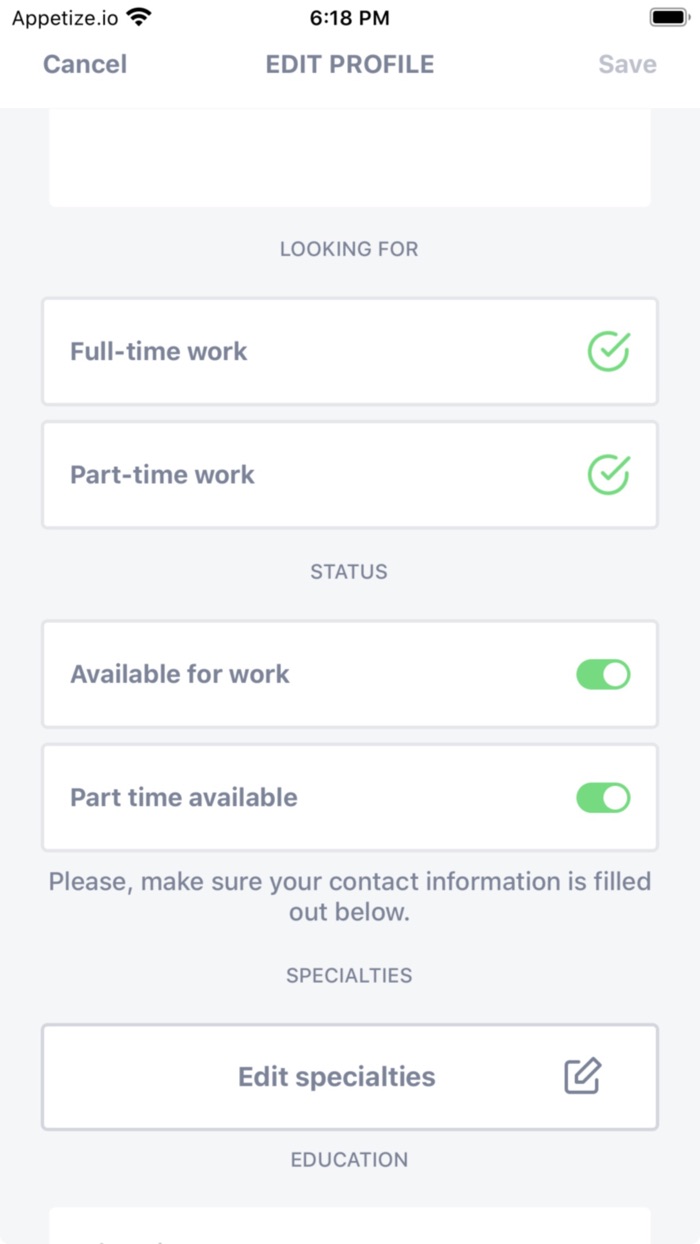Tap the green checkmark beside Full-time work

(606, 351)
